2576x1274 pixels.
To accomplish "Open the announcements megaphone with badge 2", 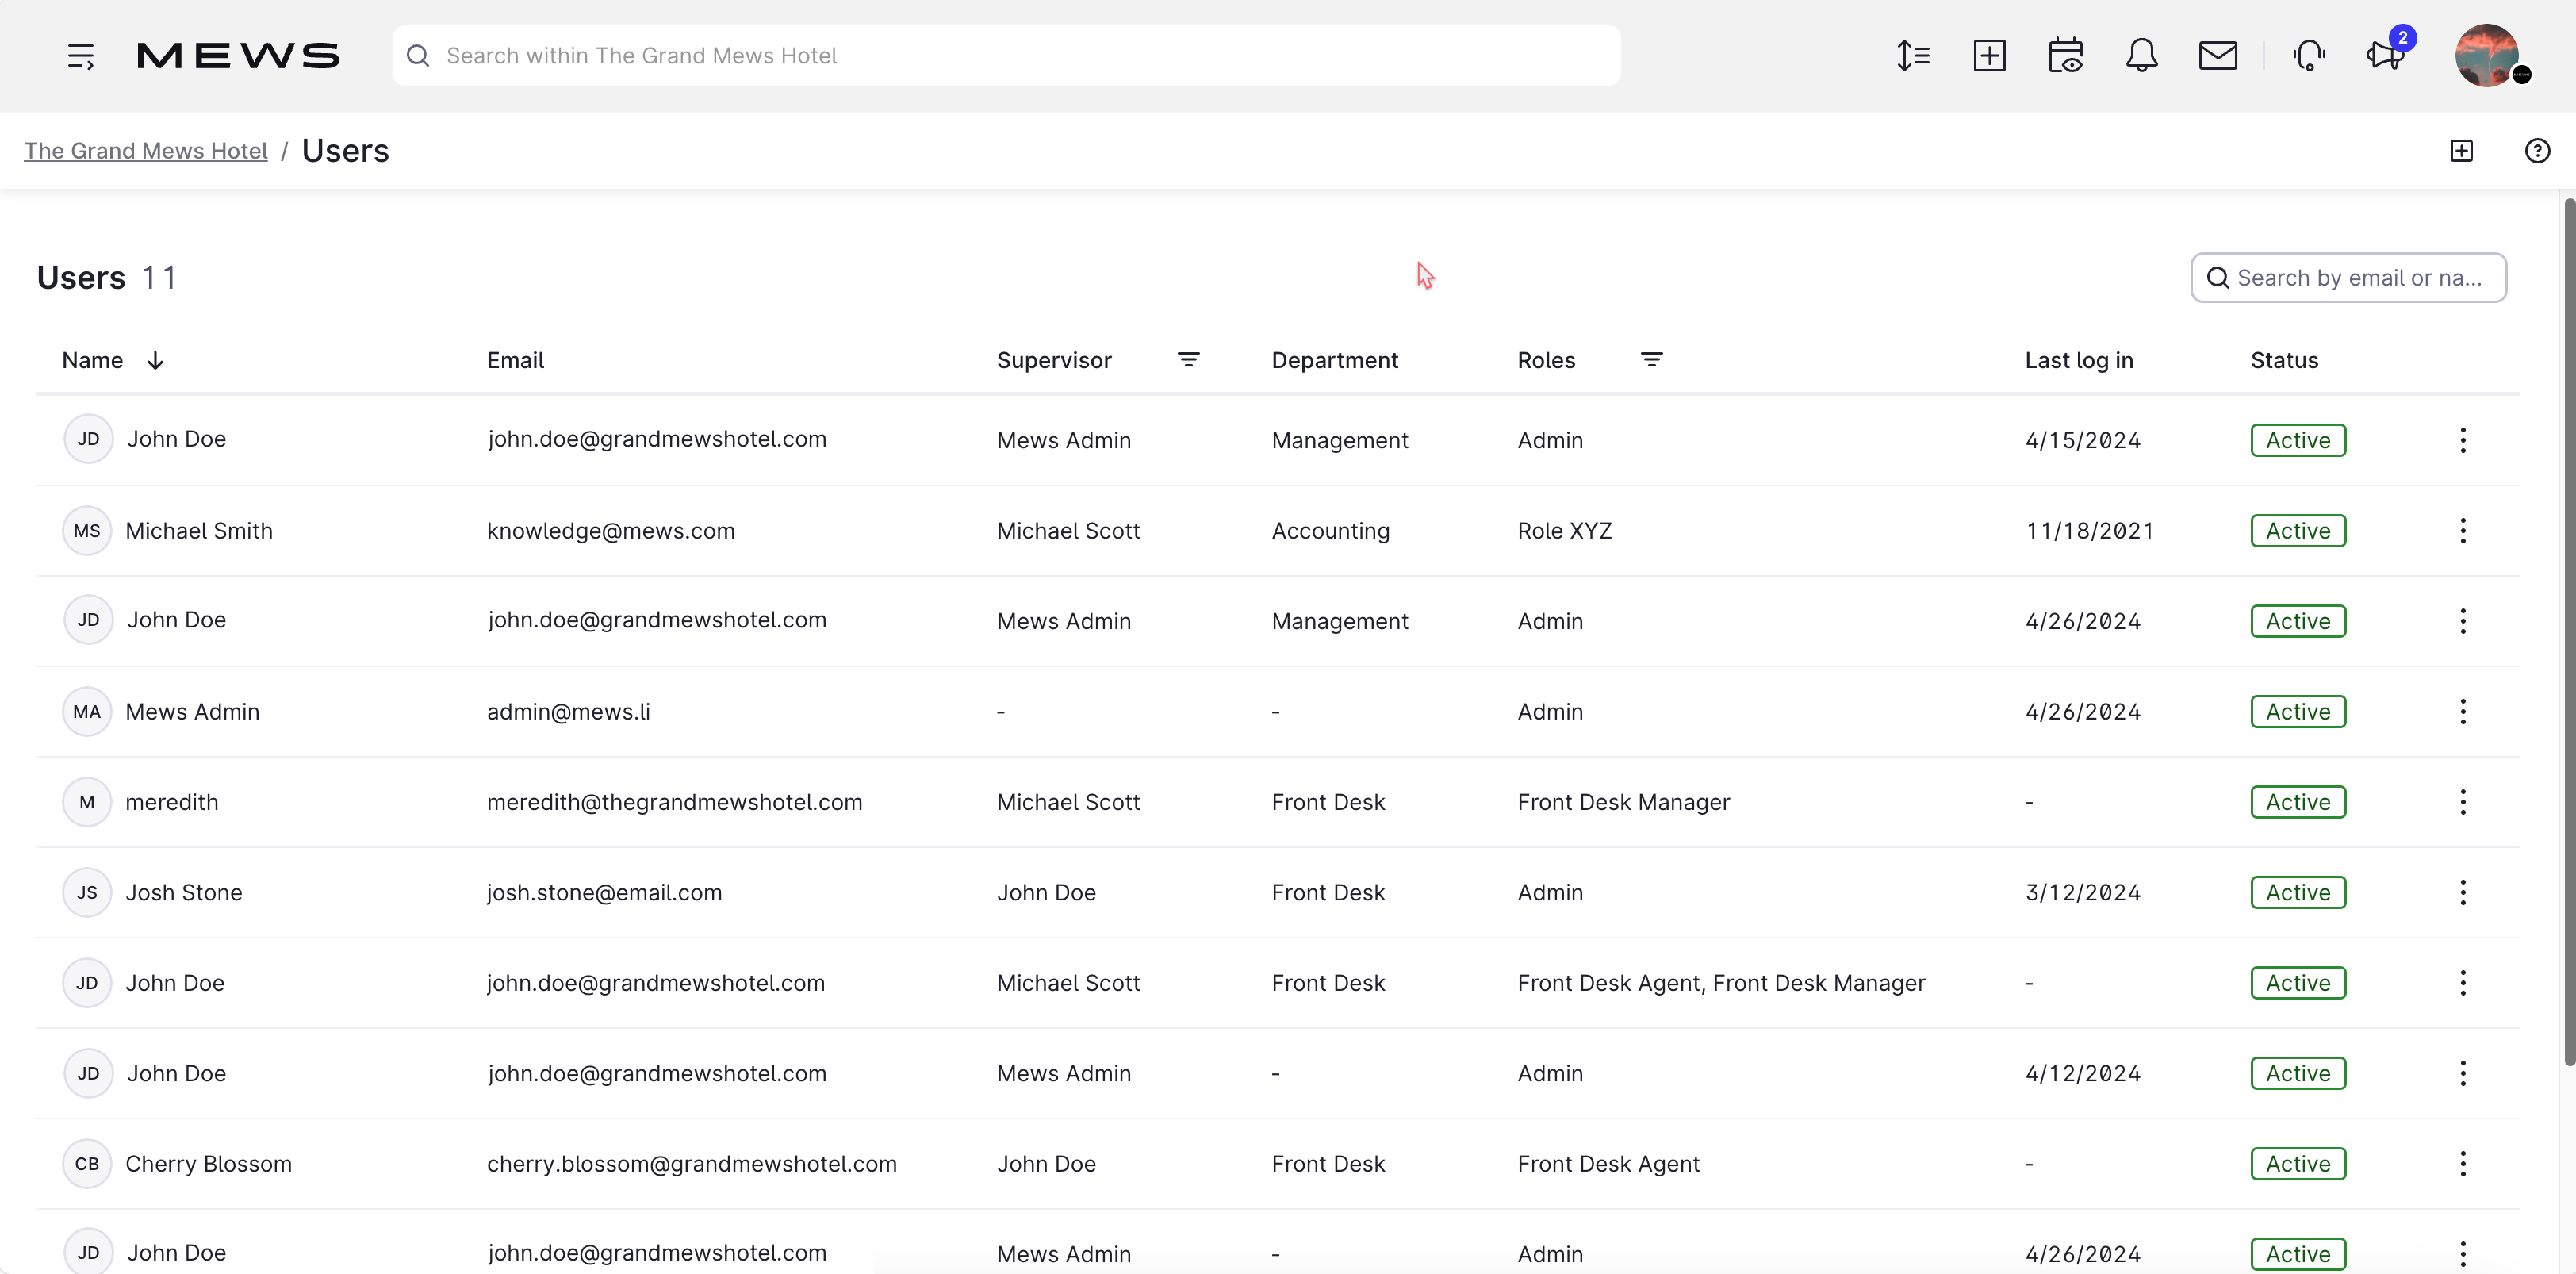I will (x=2385, y=55).
